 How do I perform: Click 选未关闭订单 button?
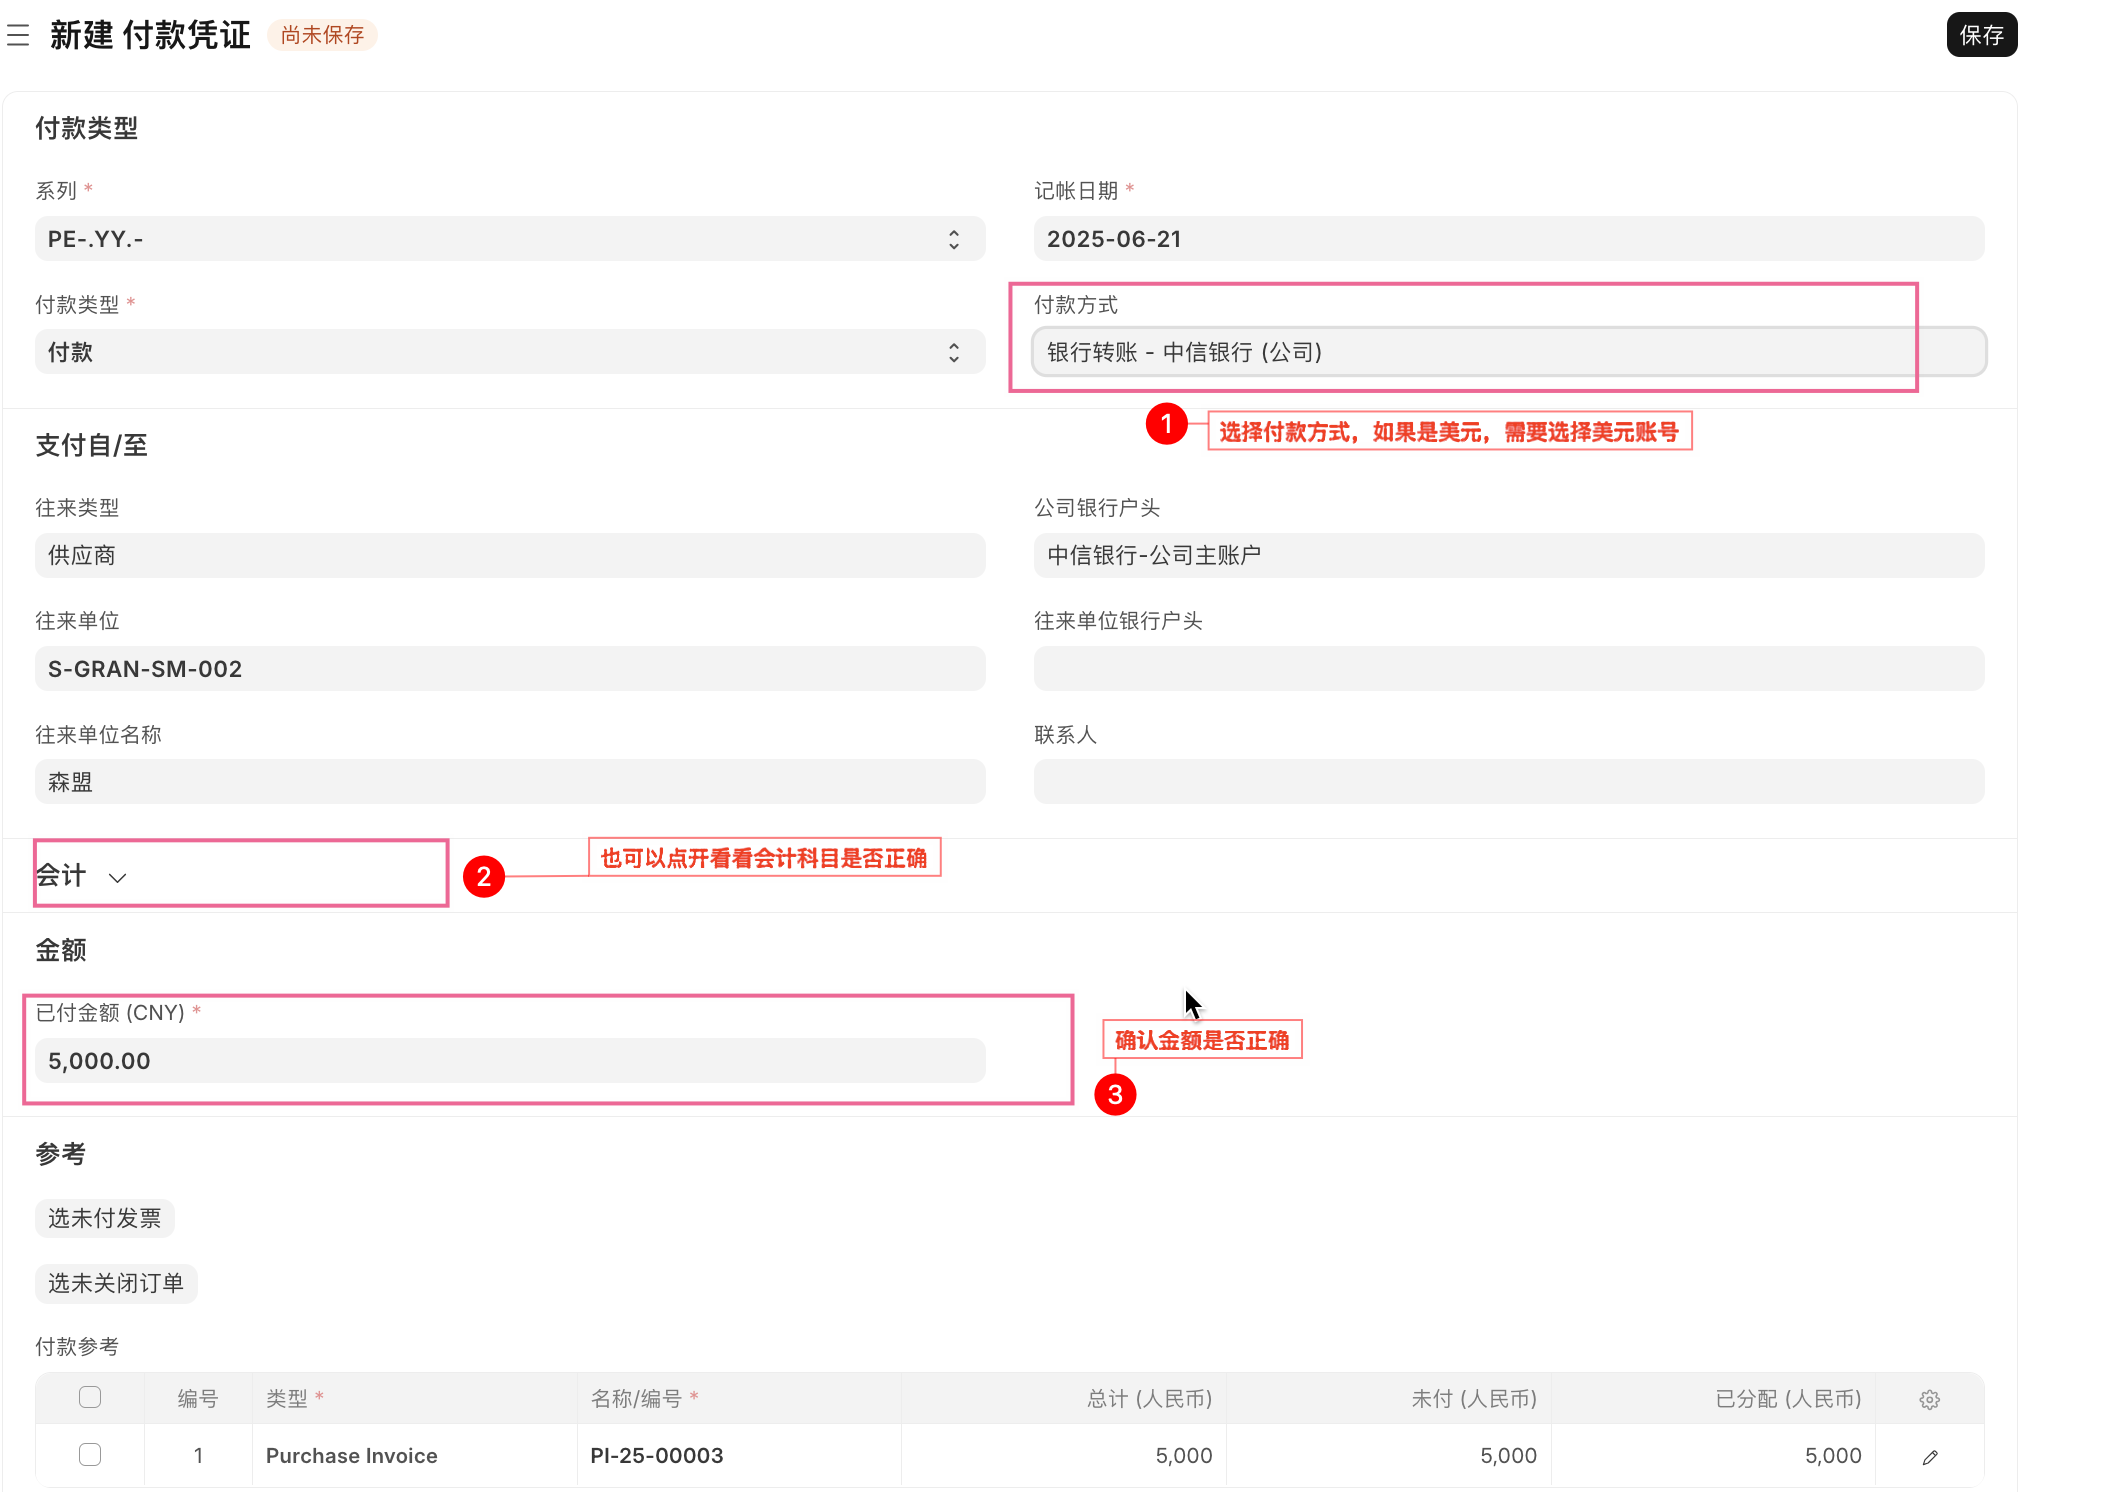[x=116, y=1283]
